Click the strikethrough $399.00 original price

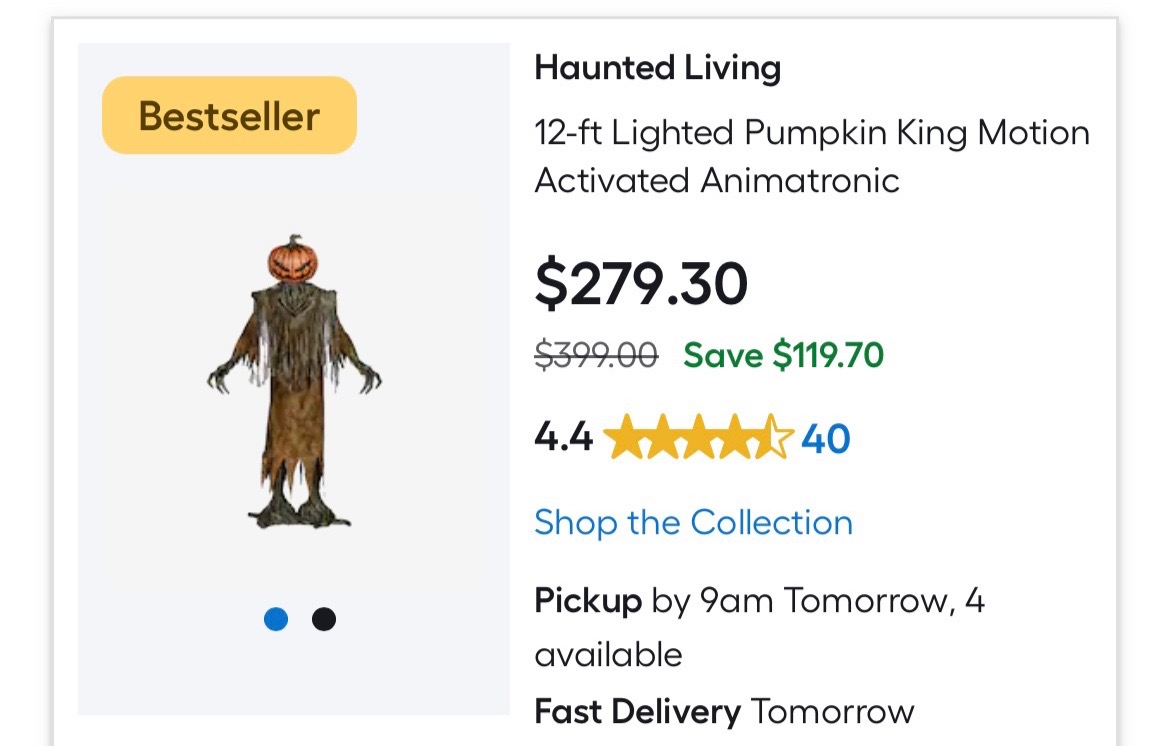click(596, 355)
